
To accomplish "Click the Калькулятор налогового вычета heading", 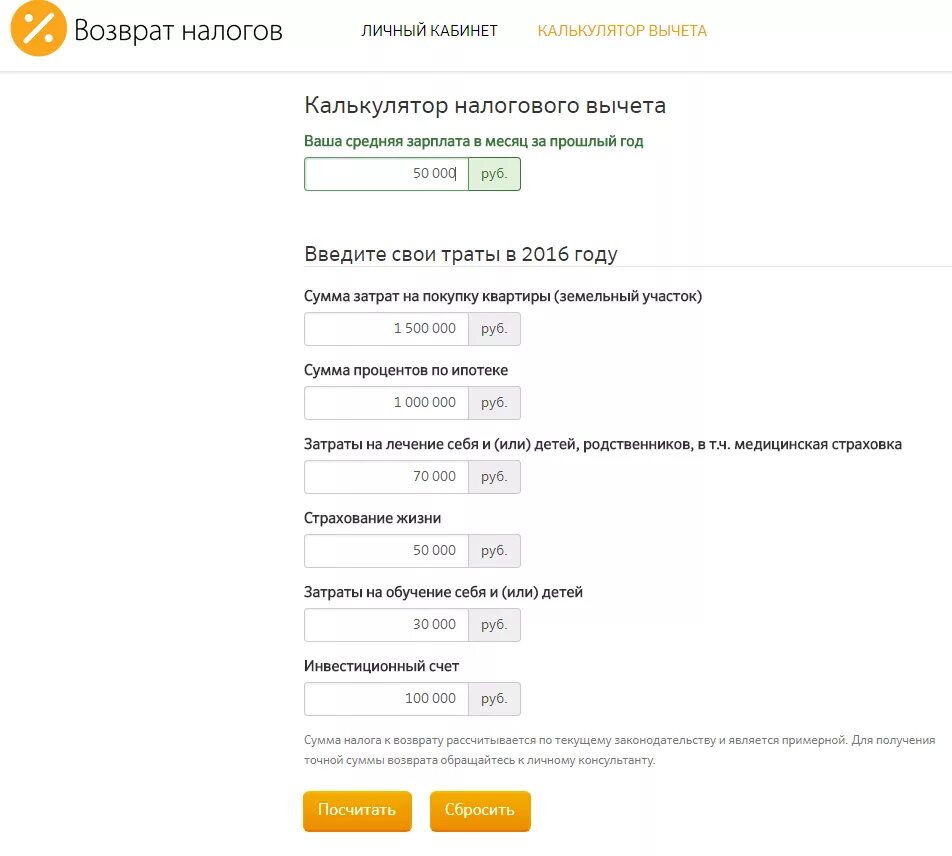I will [485, 106].
